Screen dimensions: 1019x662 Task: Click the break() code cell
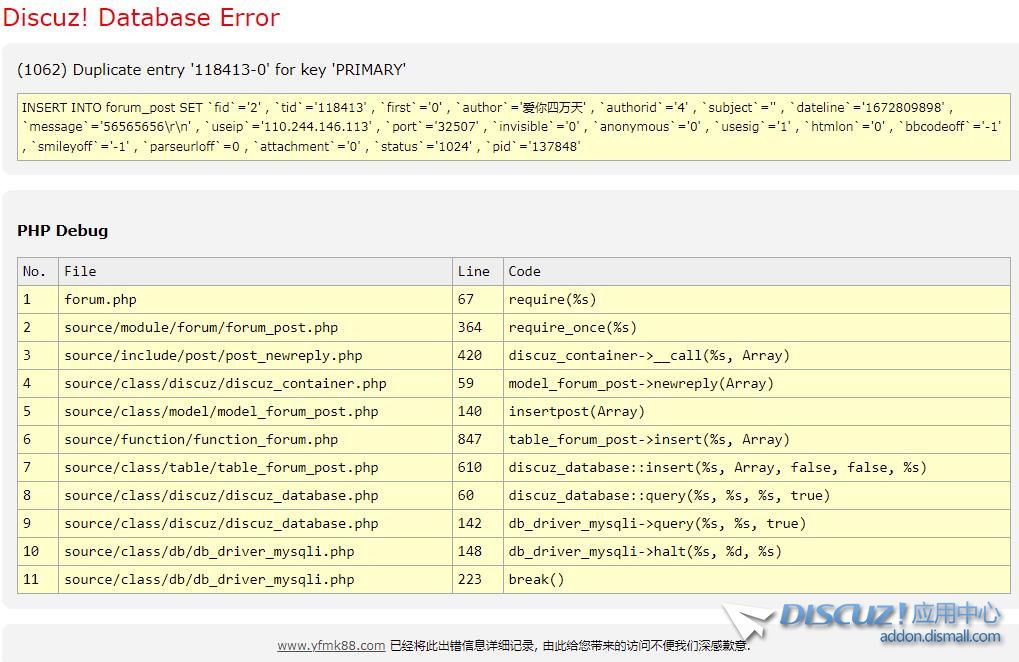coord(536,579)
